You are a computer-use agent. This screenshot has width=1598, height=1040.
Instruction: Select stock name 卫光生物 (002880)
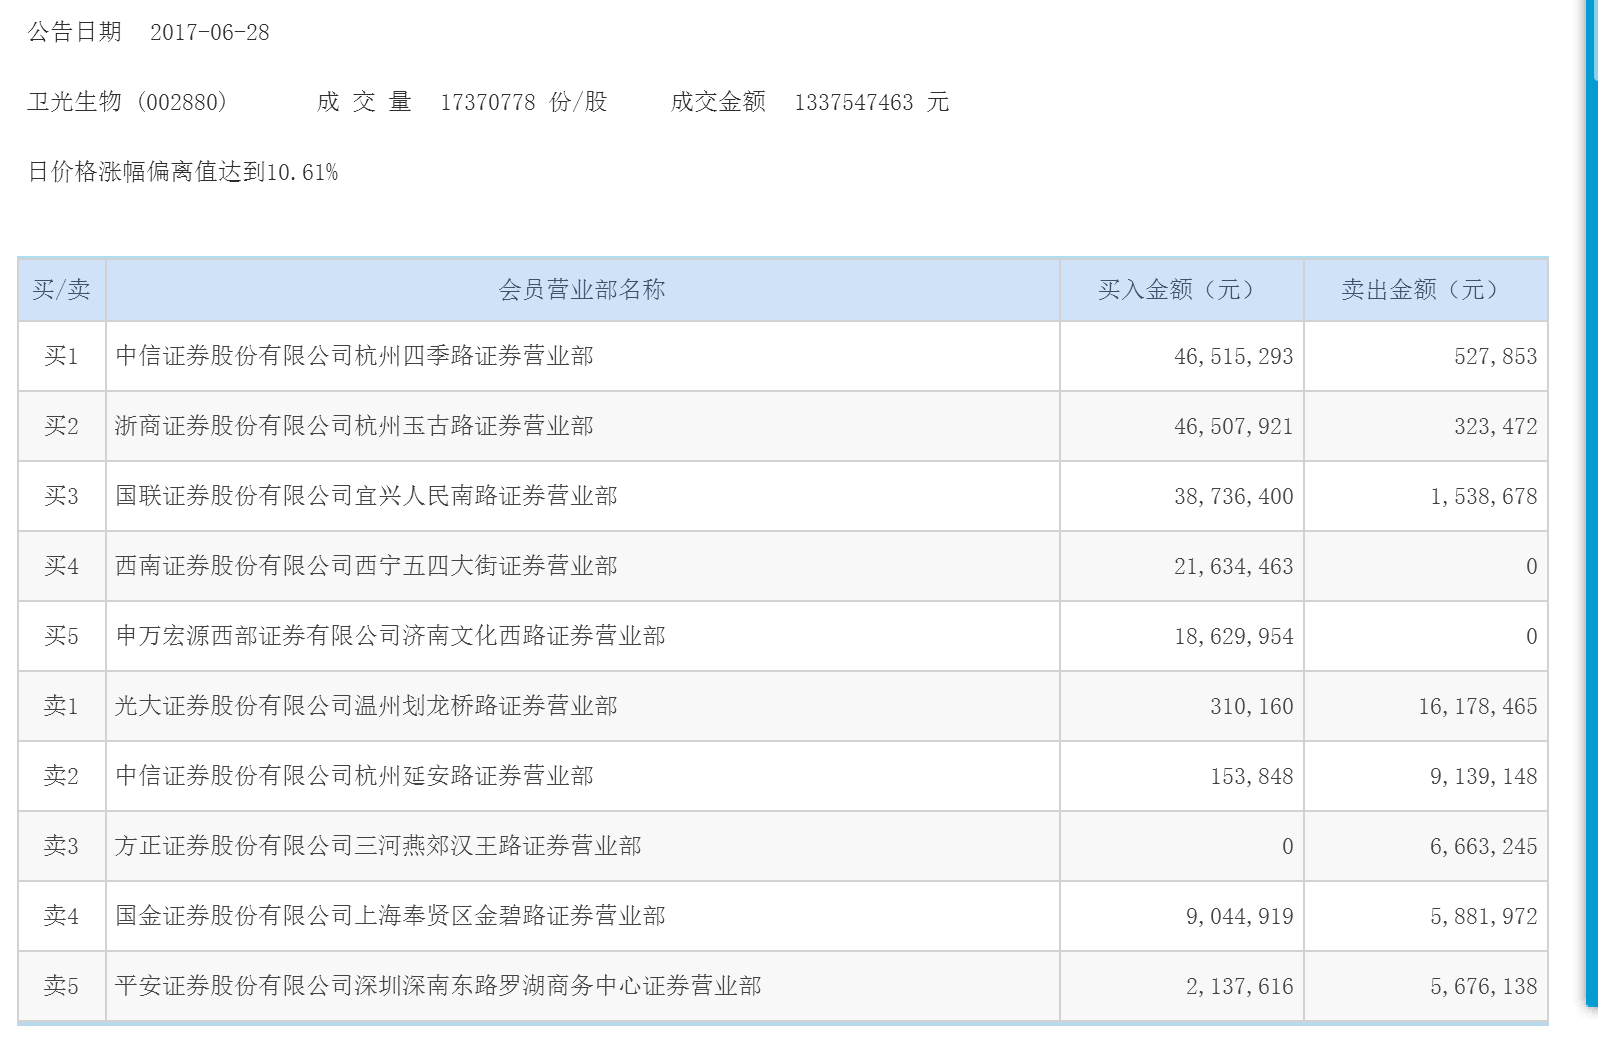click(x=128, y=102)
